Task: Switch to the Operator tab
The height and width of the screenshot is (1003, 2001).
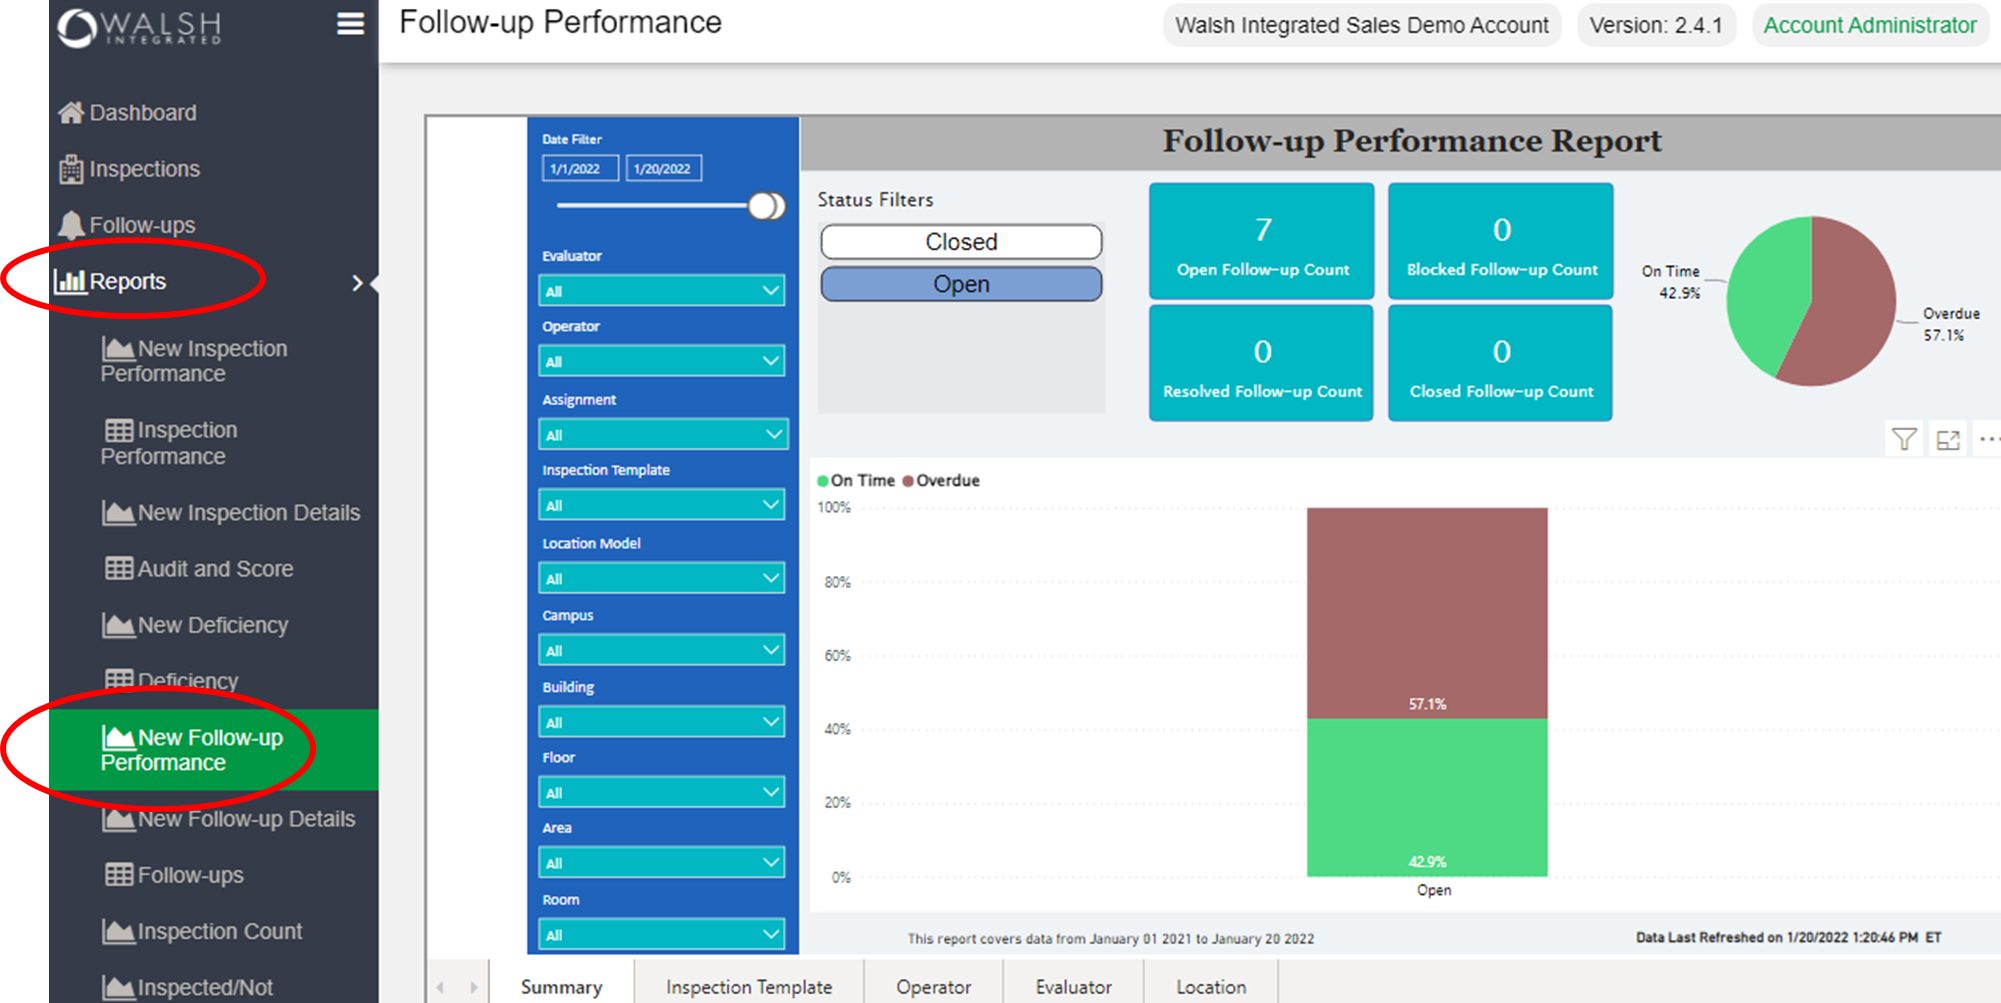Action: (x=932, y=986)
